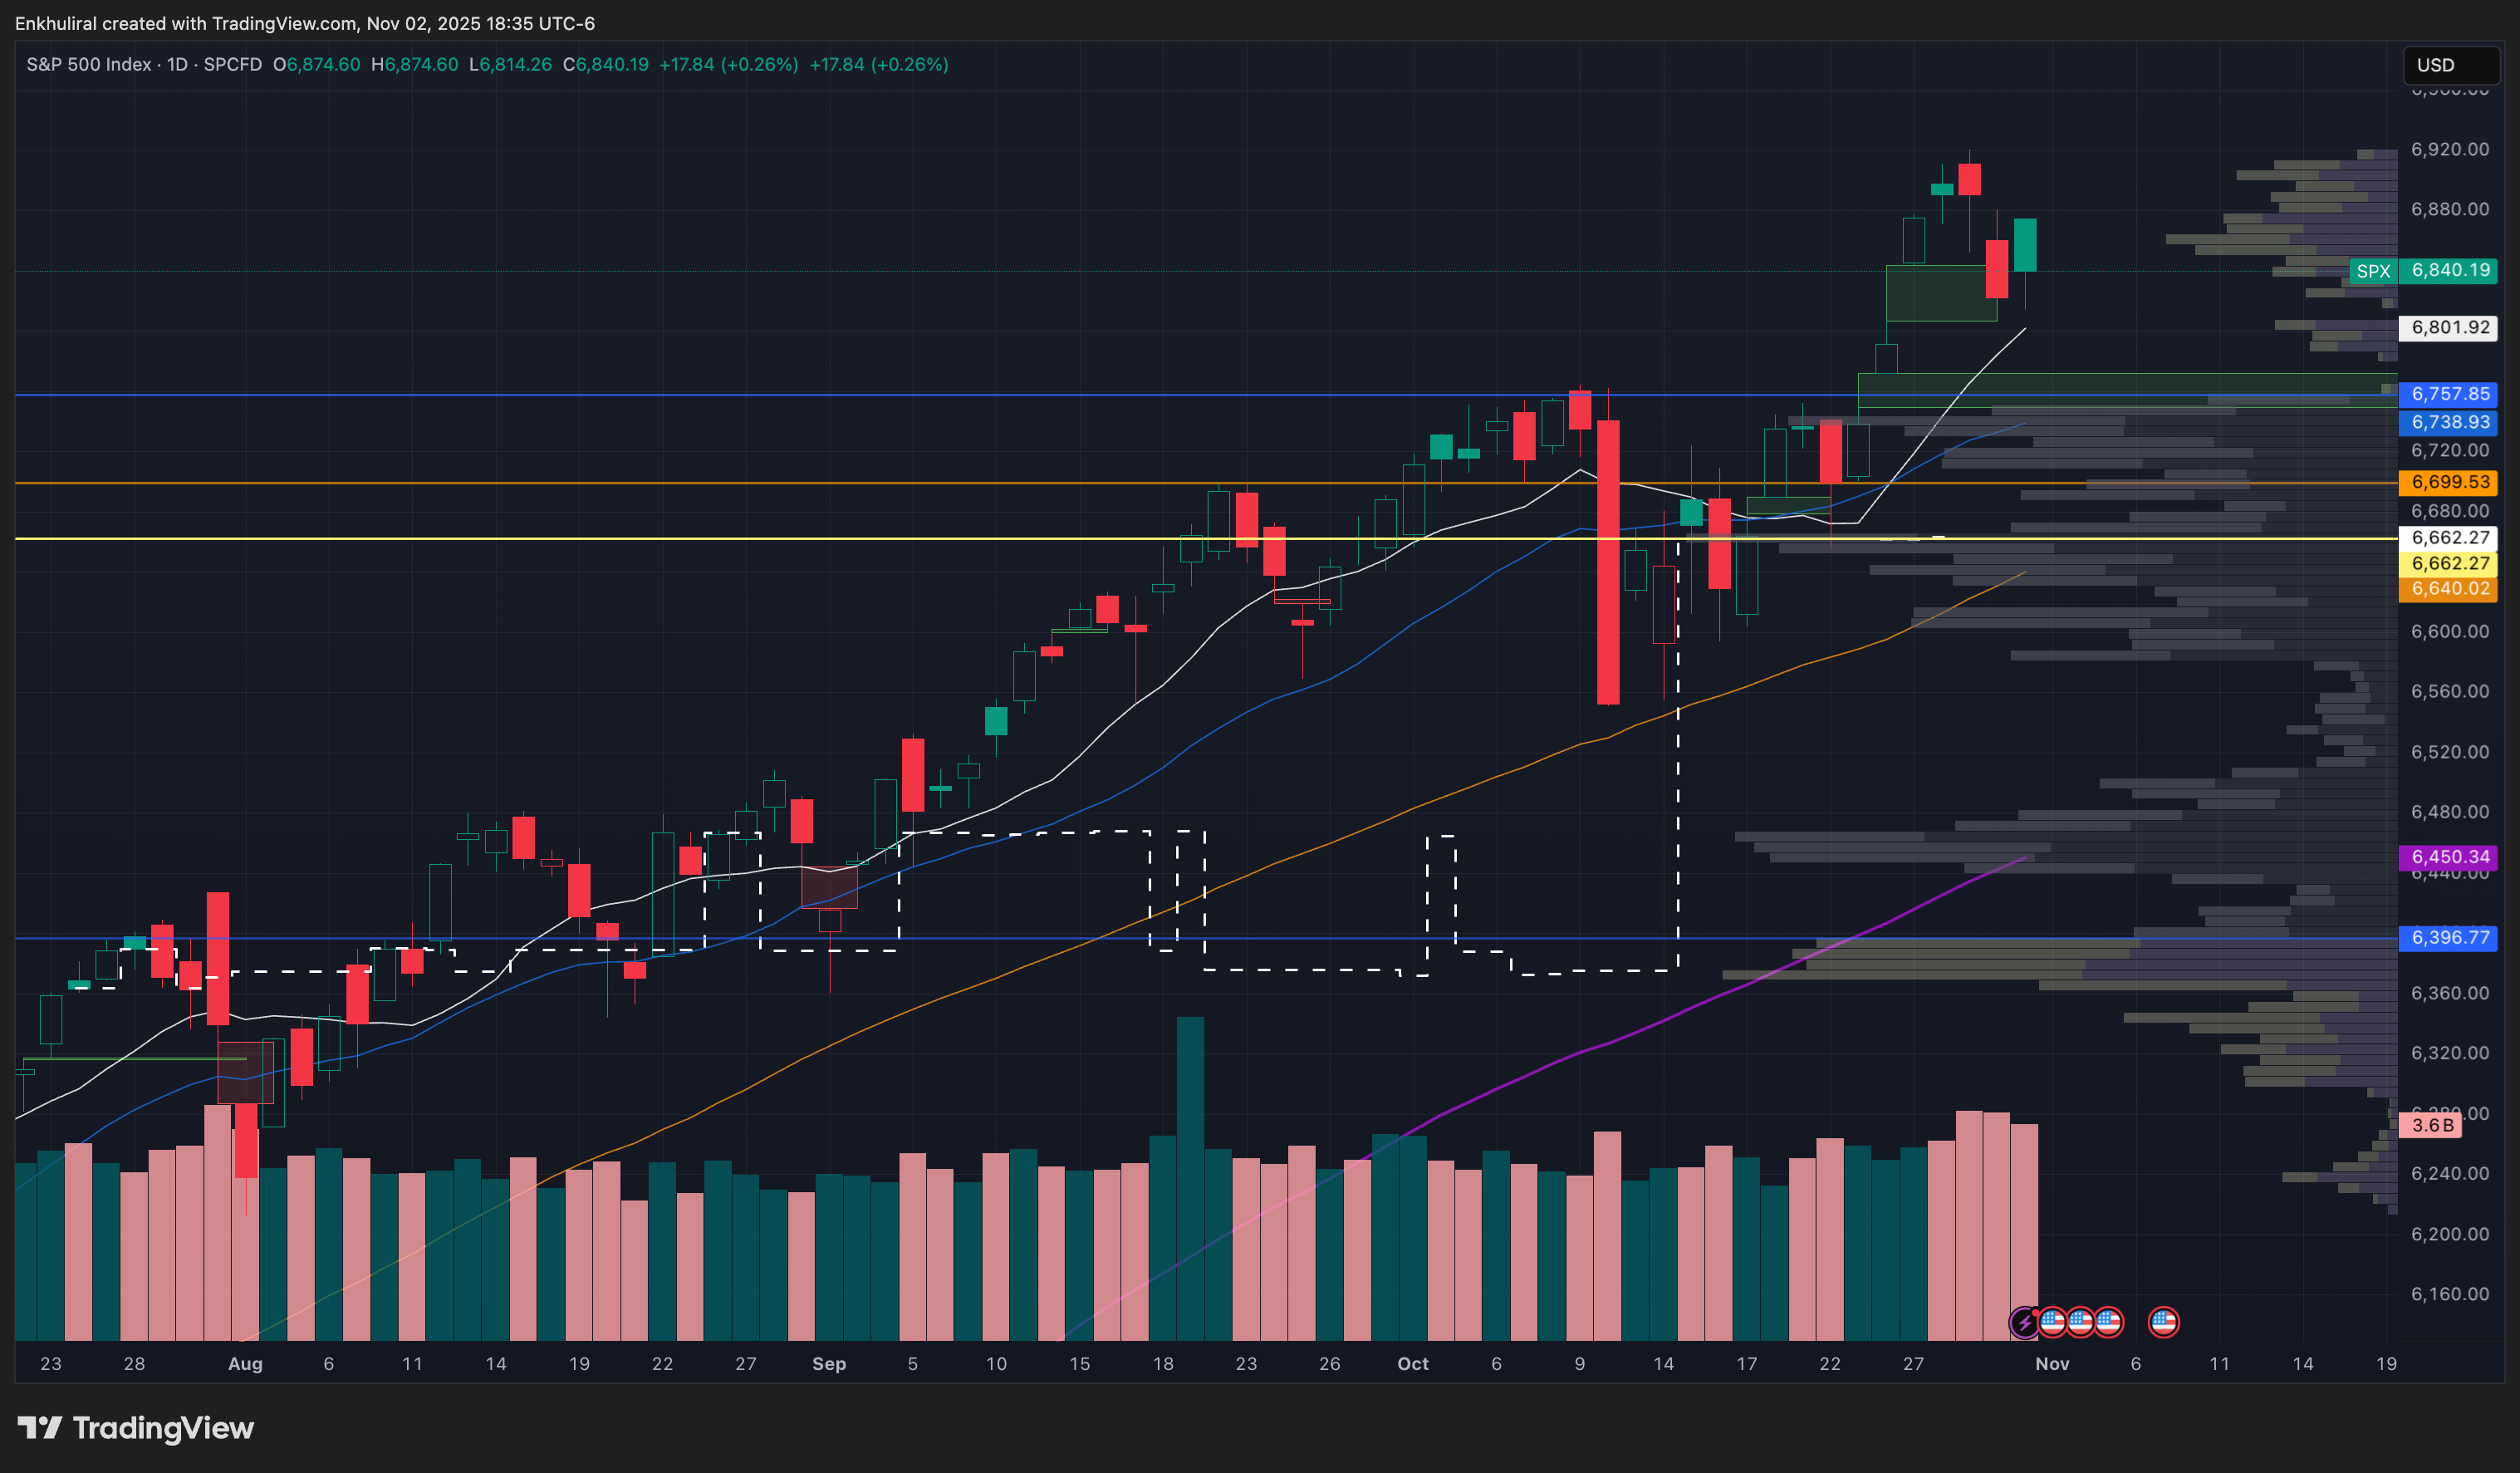
Task: Click the Oct label on the time axis
Action: [1412, 1364]
